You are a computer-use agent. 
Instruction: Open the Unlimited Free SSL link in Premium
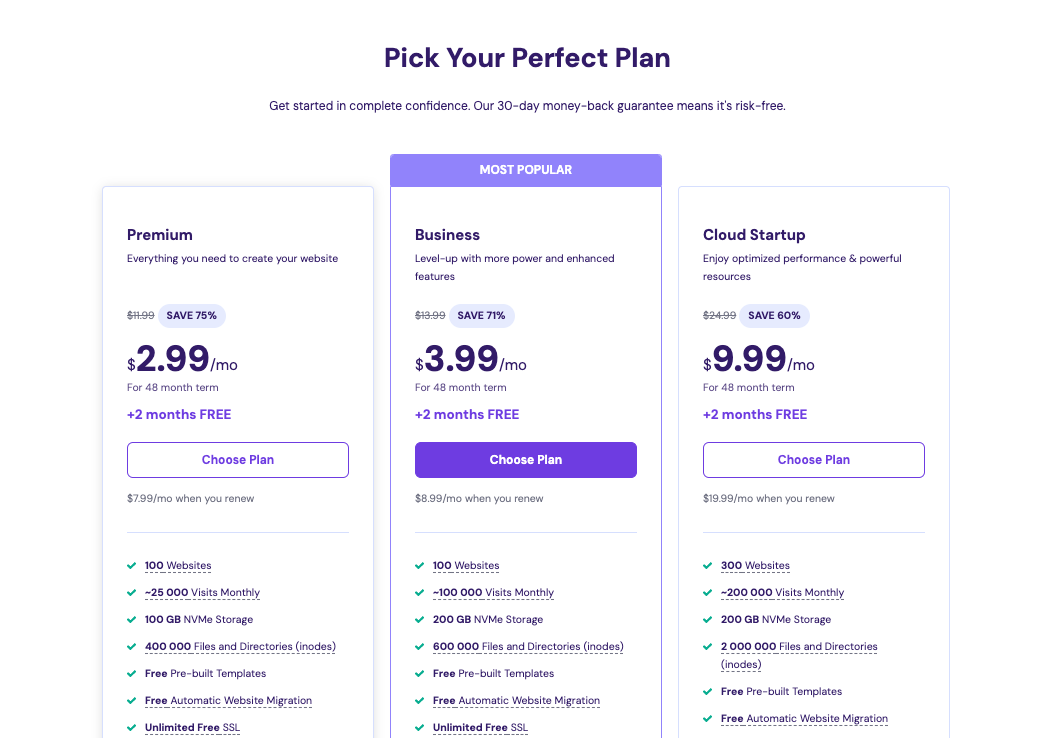tap(192, 727)
